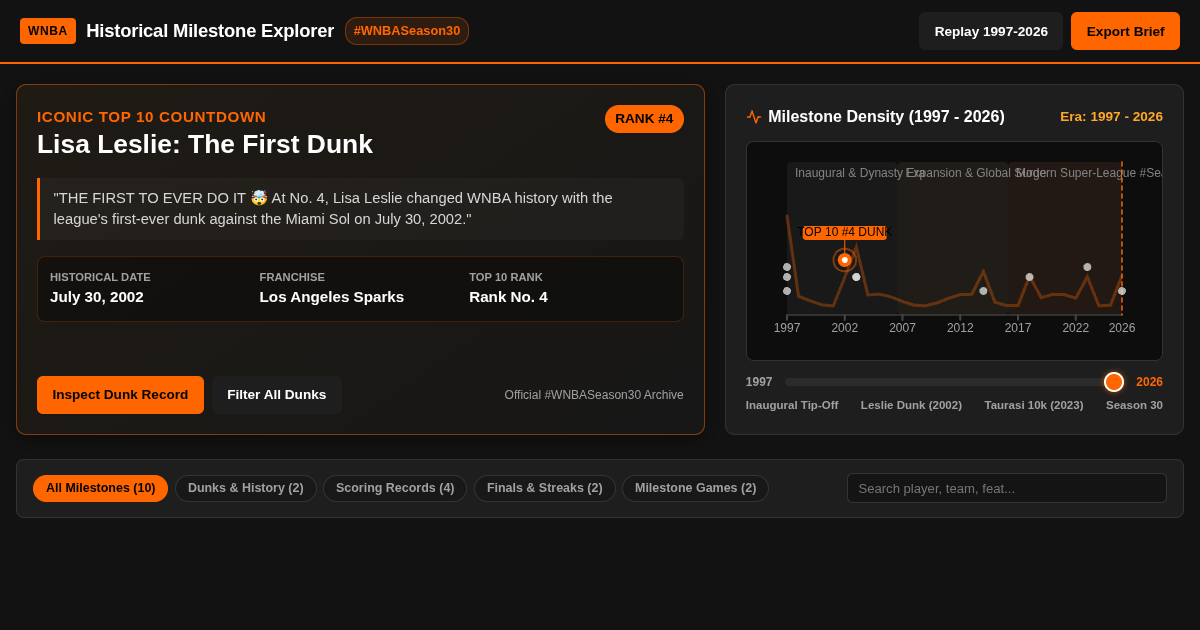1200x630 pixels.
Task: Select the milestone dot at 2026 dashed line
Action: (1122, 291)
